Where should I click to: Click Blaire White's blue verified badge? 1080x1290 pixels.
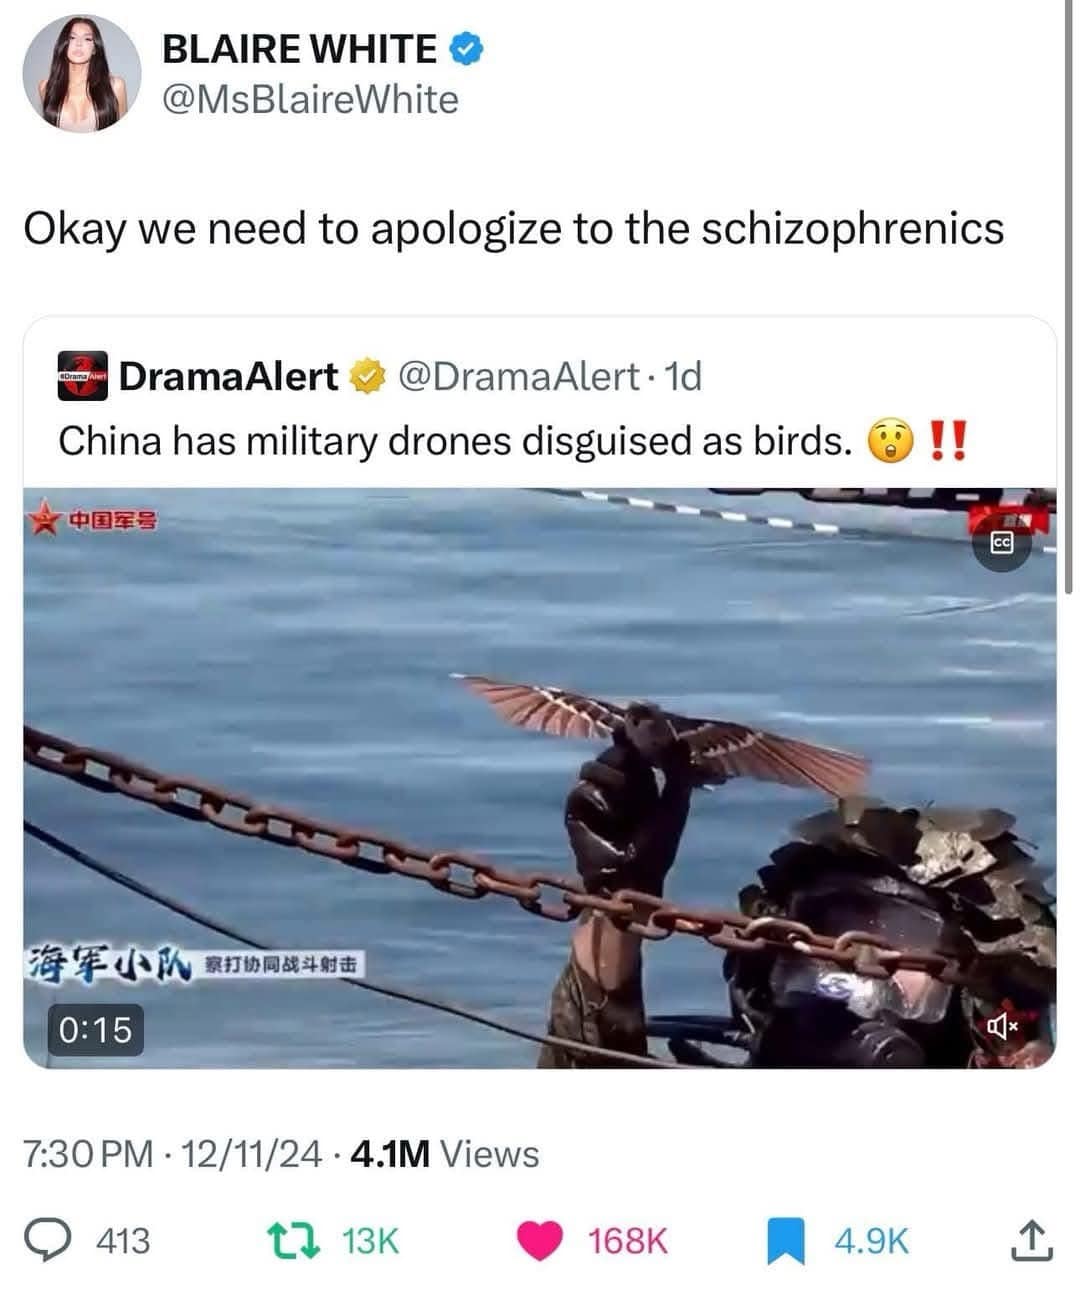466,49
